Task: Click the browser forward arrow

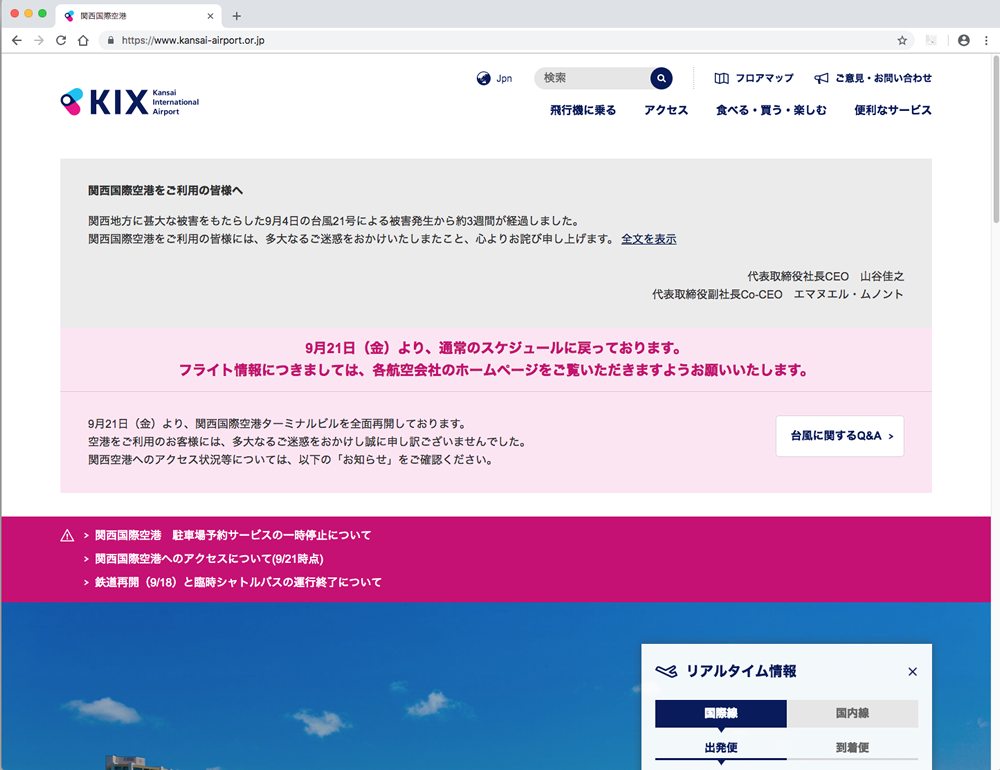Action: pyautogui.click(x=39, y=40)
